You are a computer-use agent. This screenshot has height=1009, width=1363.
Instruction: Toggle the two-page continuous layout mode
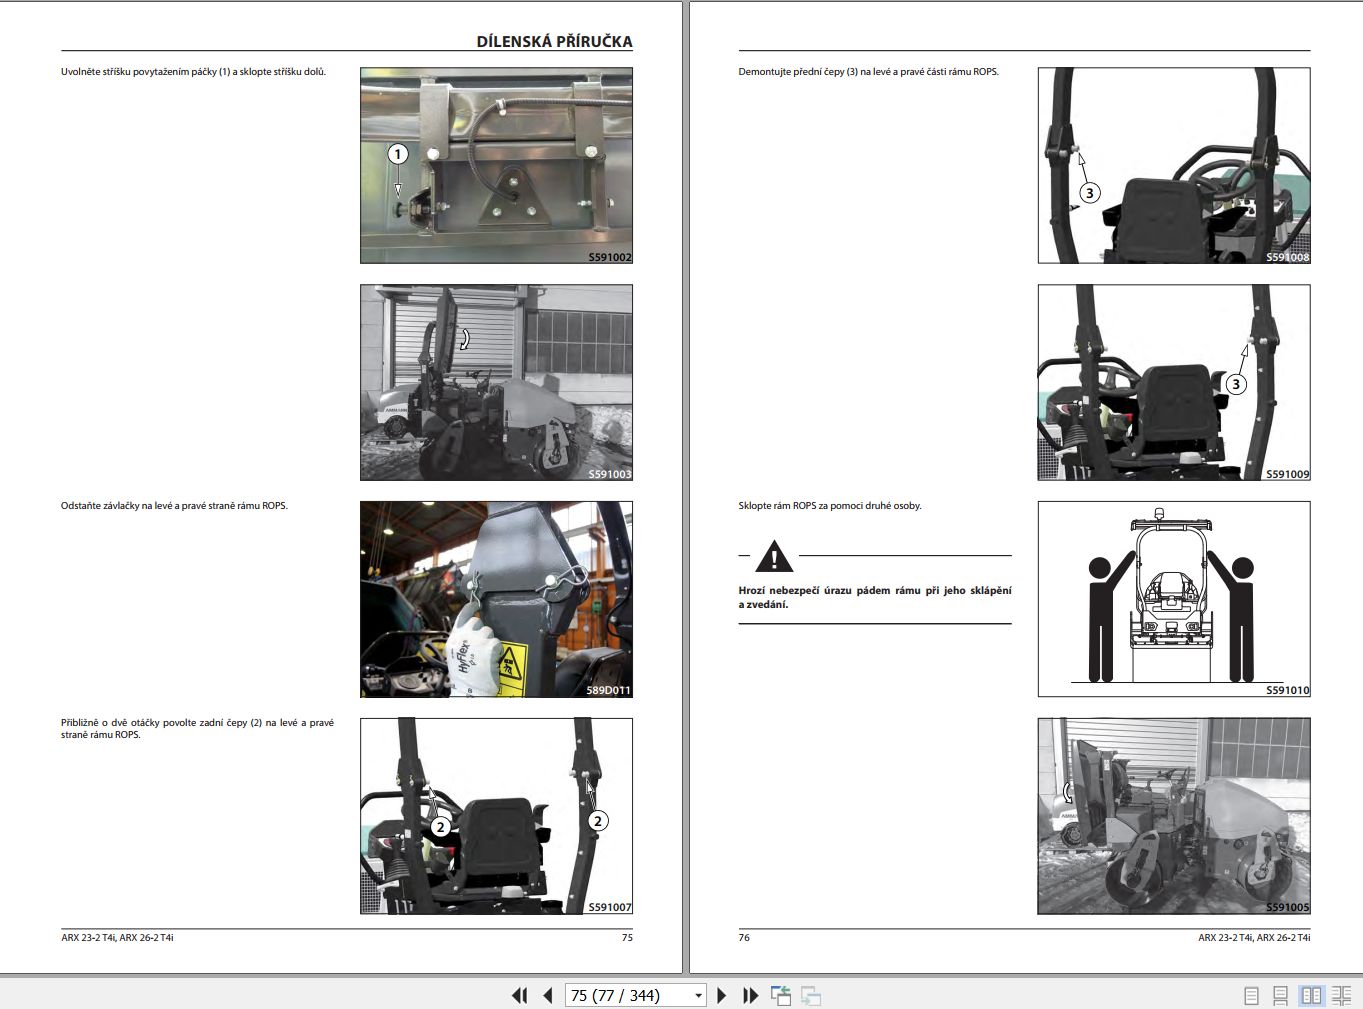pyautogui.click(x=1343, y=995)
